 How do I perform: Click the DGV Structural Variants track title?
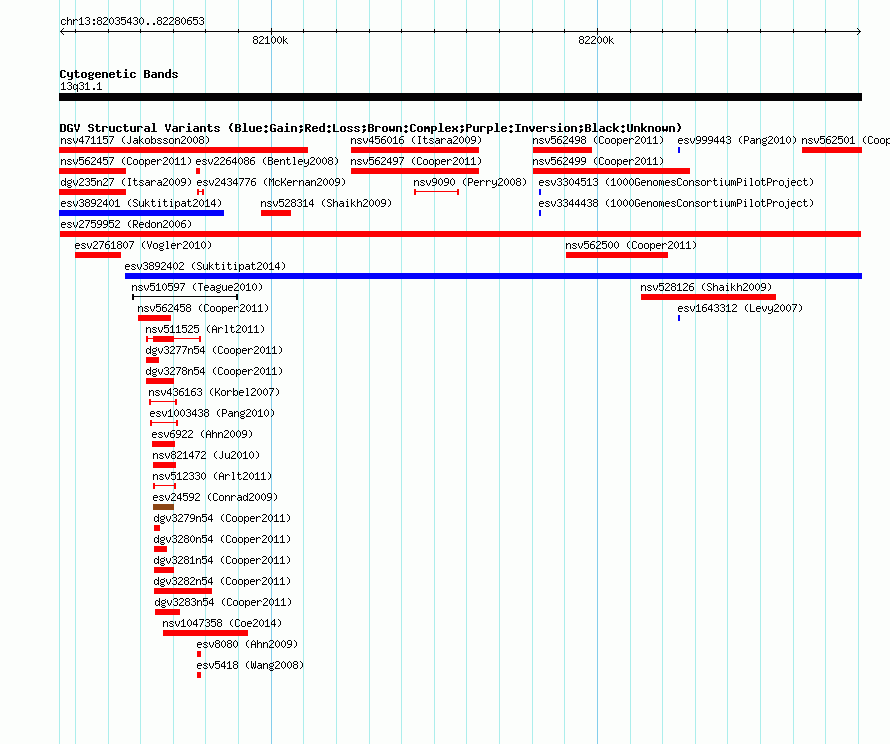pos(371,128)
